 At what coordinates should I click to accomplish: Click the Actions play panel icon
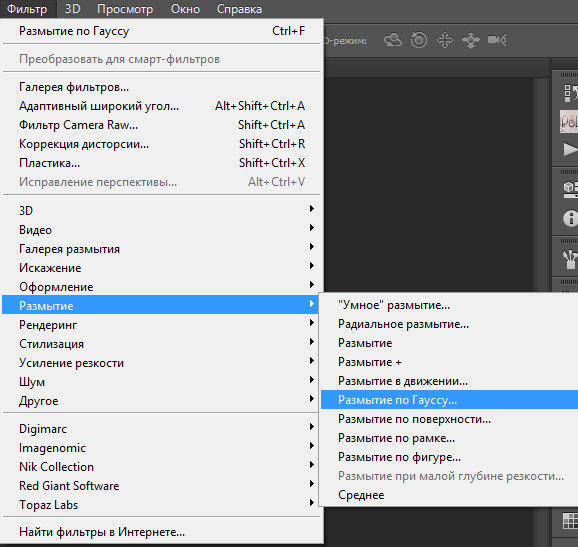click(x=570, y=149)
